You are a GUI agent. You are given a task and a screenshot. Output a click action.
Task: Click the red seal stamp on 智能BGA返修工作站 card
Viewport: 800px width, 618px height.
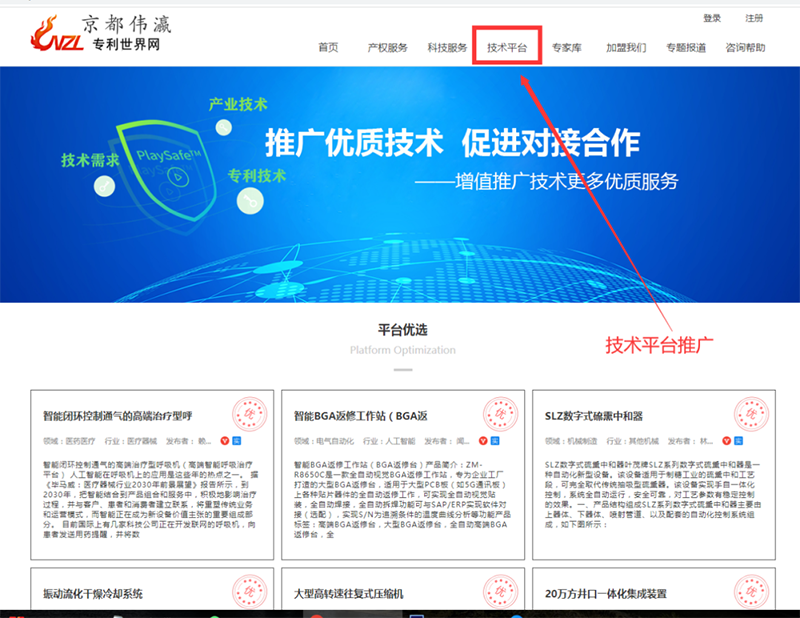point(500,414)
